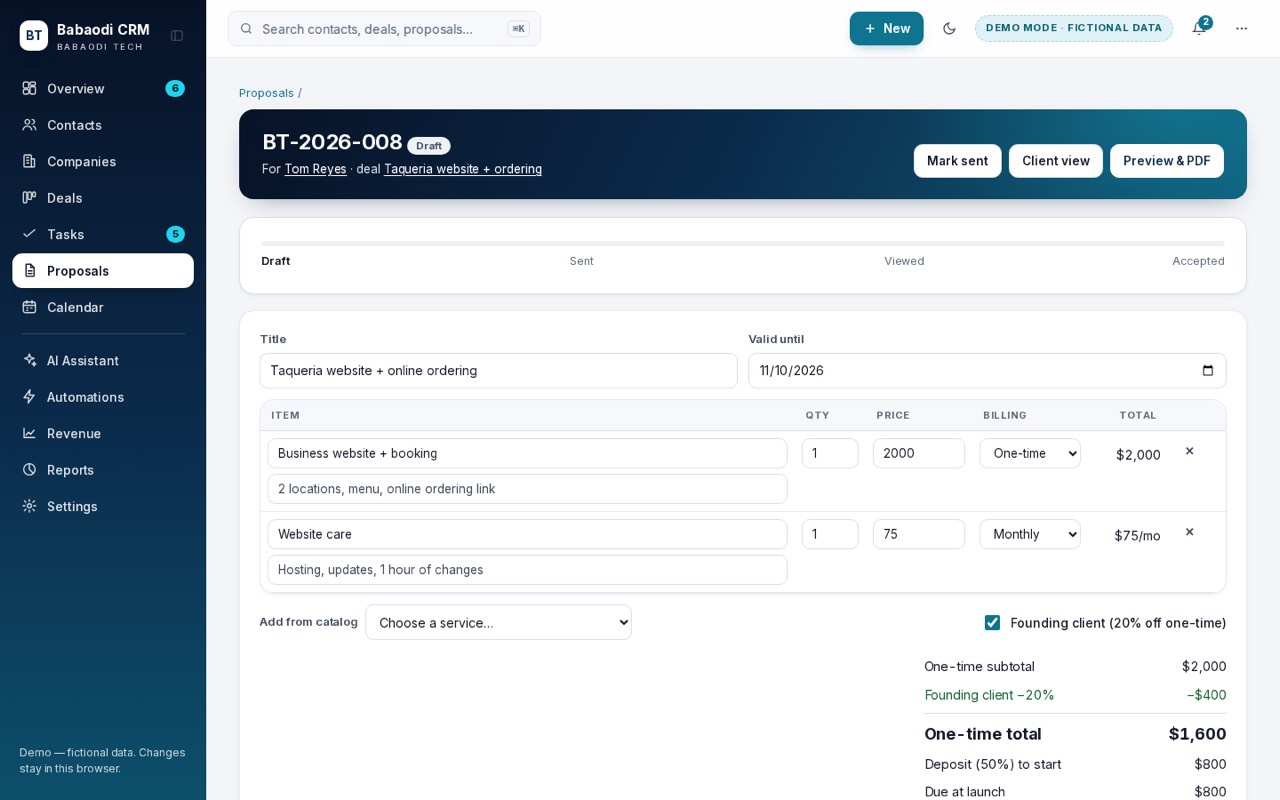
Task: Toggle Founding client 20% discount checkbox
Action: 992,623
